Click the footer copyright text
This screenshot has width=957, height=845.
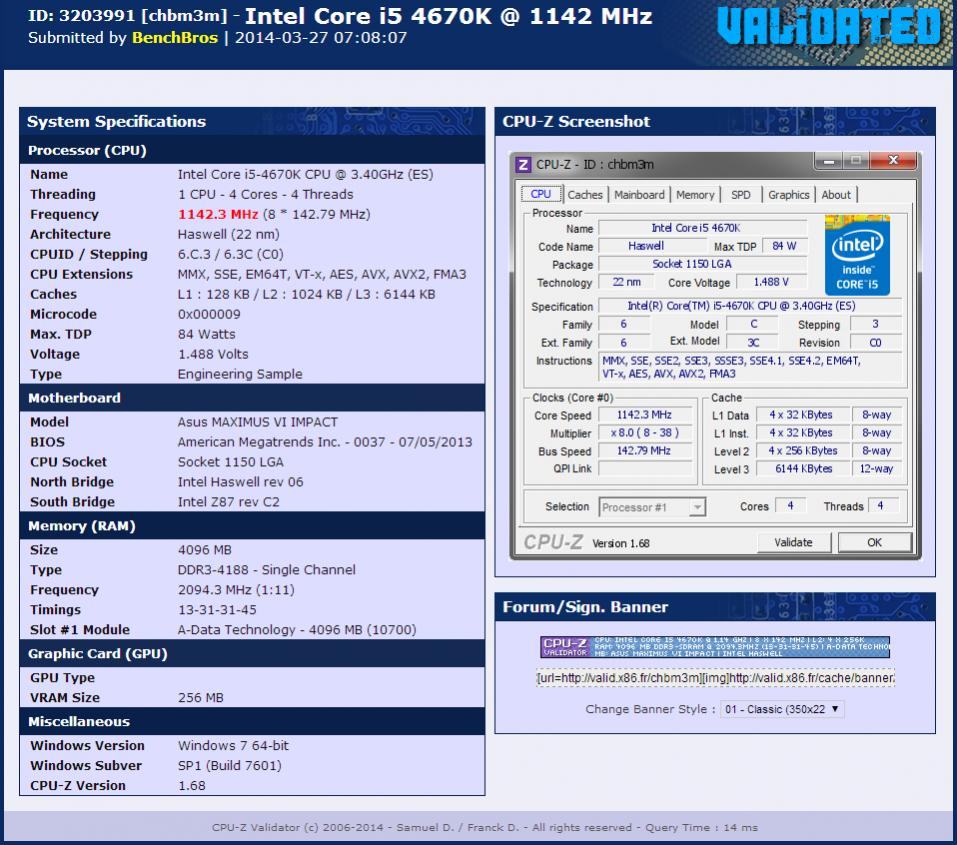485,828
